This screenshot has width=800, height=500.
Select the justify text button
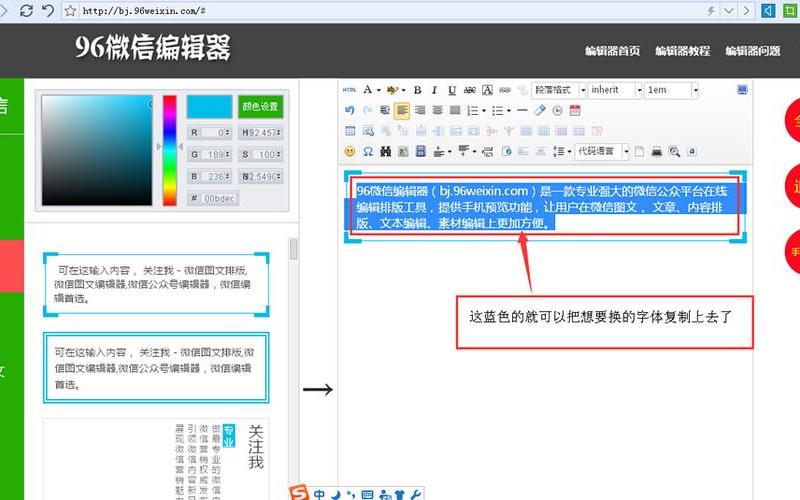pyautogui.click(x=455, y=110)
